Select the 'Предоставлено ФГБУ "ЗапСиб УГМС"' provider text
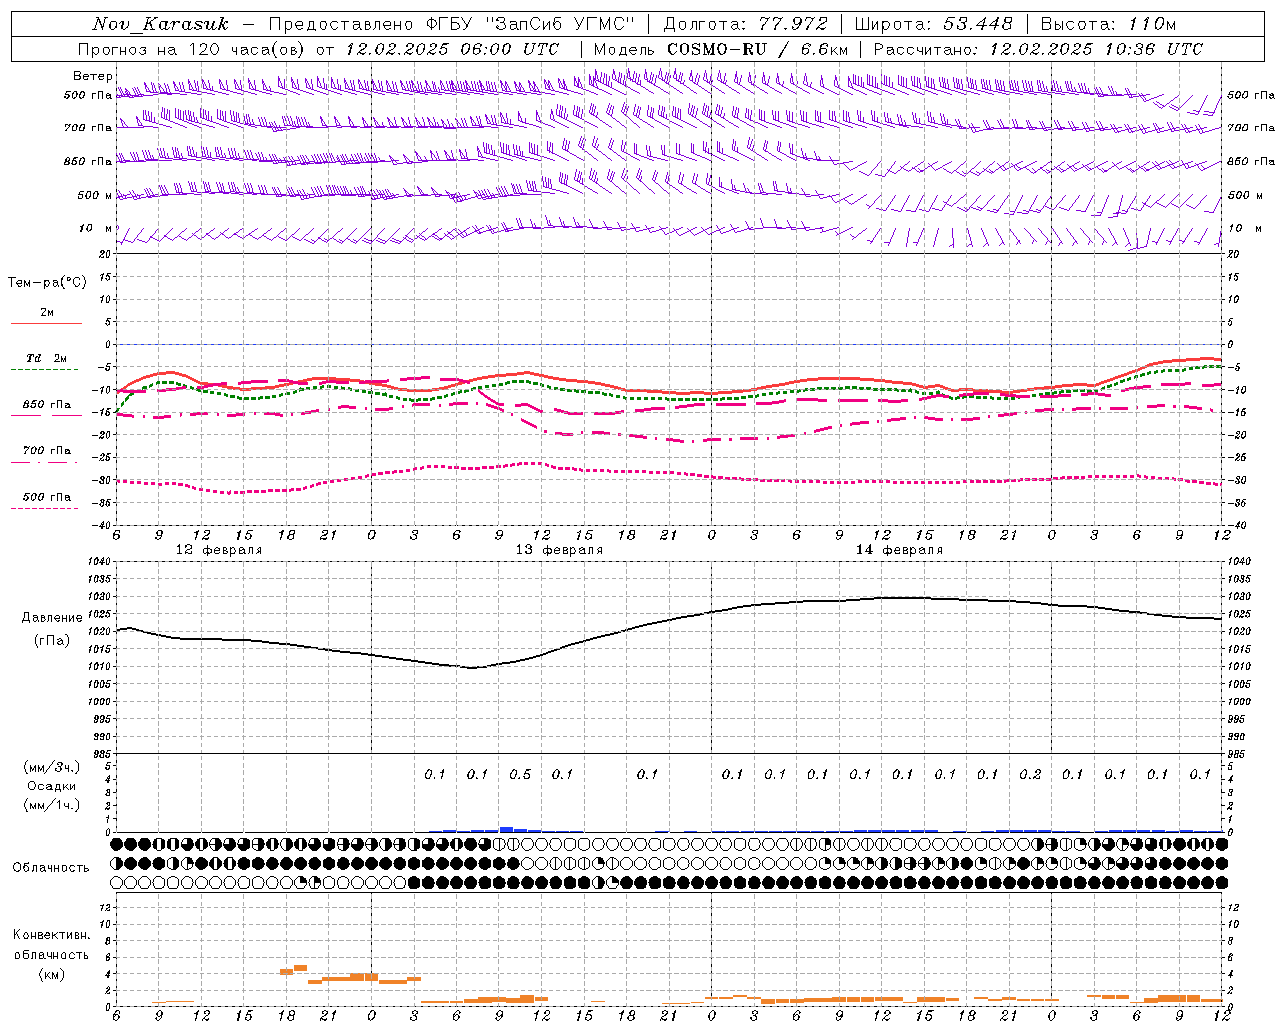 coord(452,24)
